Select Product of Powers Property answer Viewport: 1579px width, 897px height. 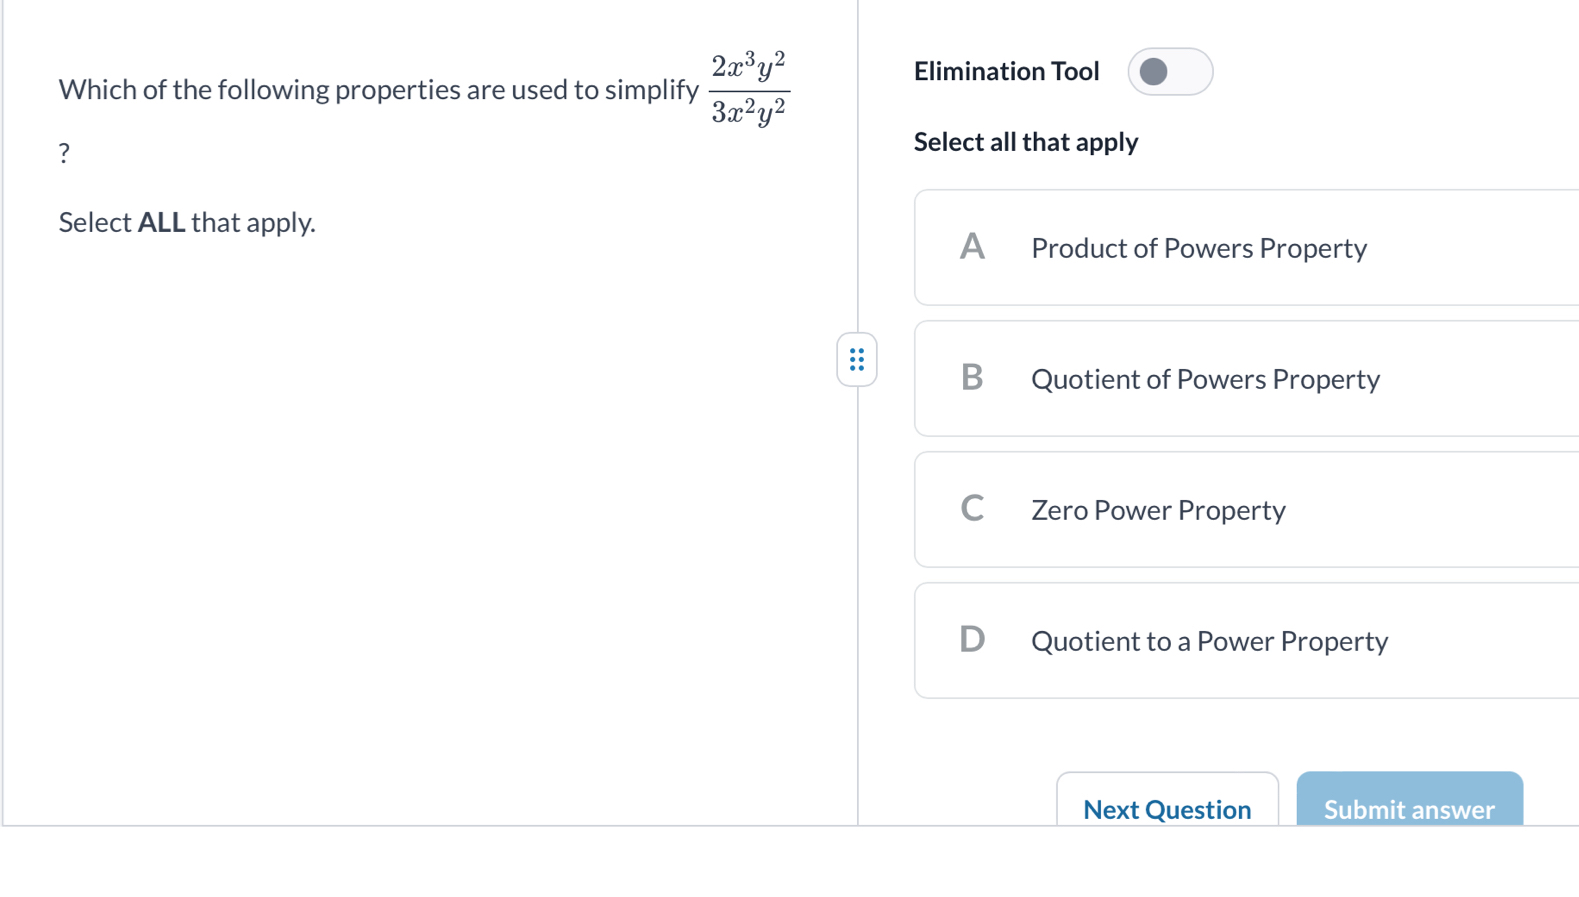click(x=1198, y=248)
